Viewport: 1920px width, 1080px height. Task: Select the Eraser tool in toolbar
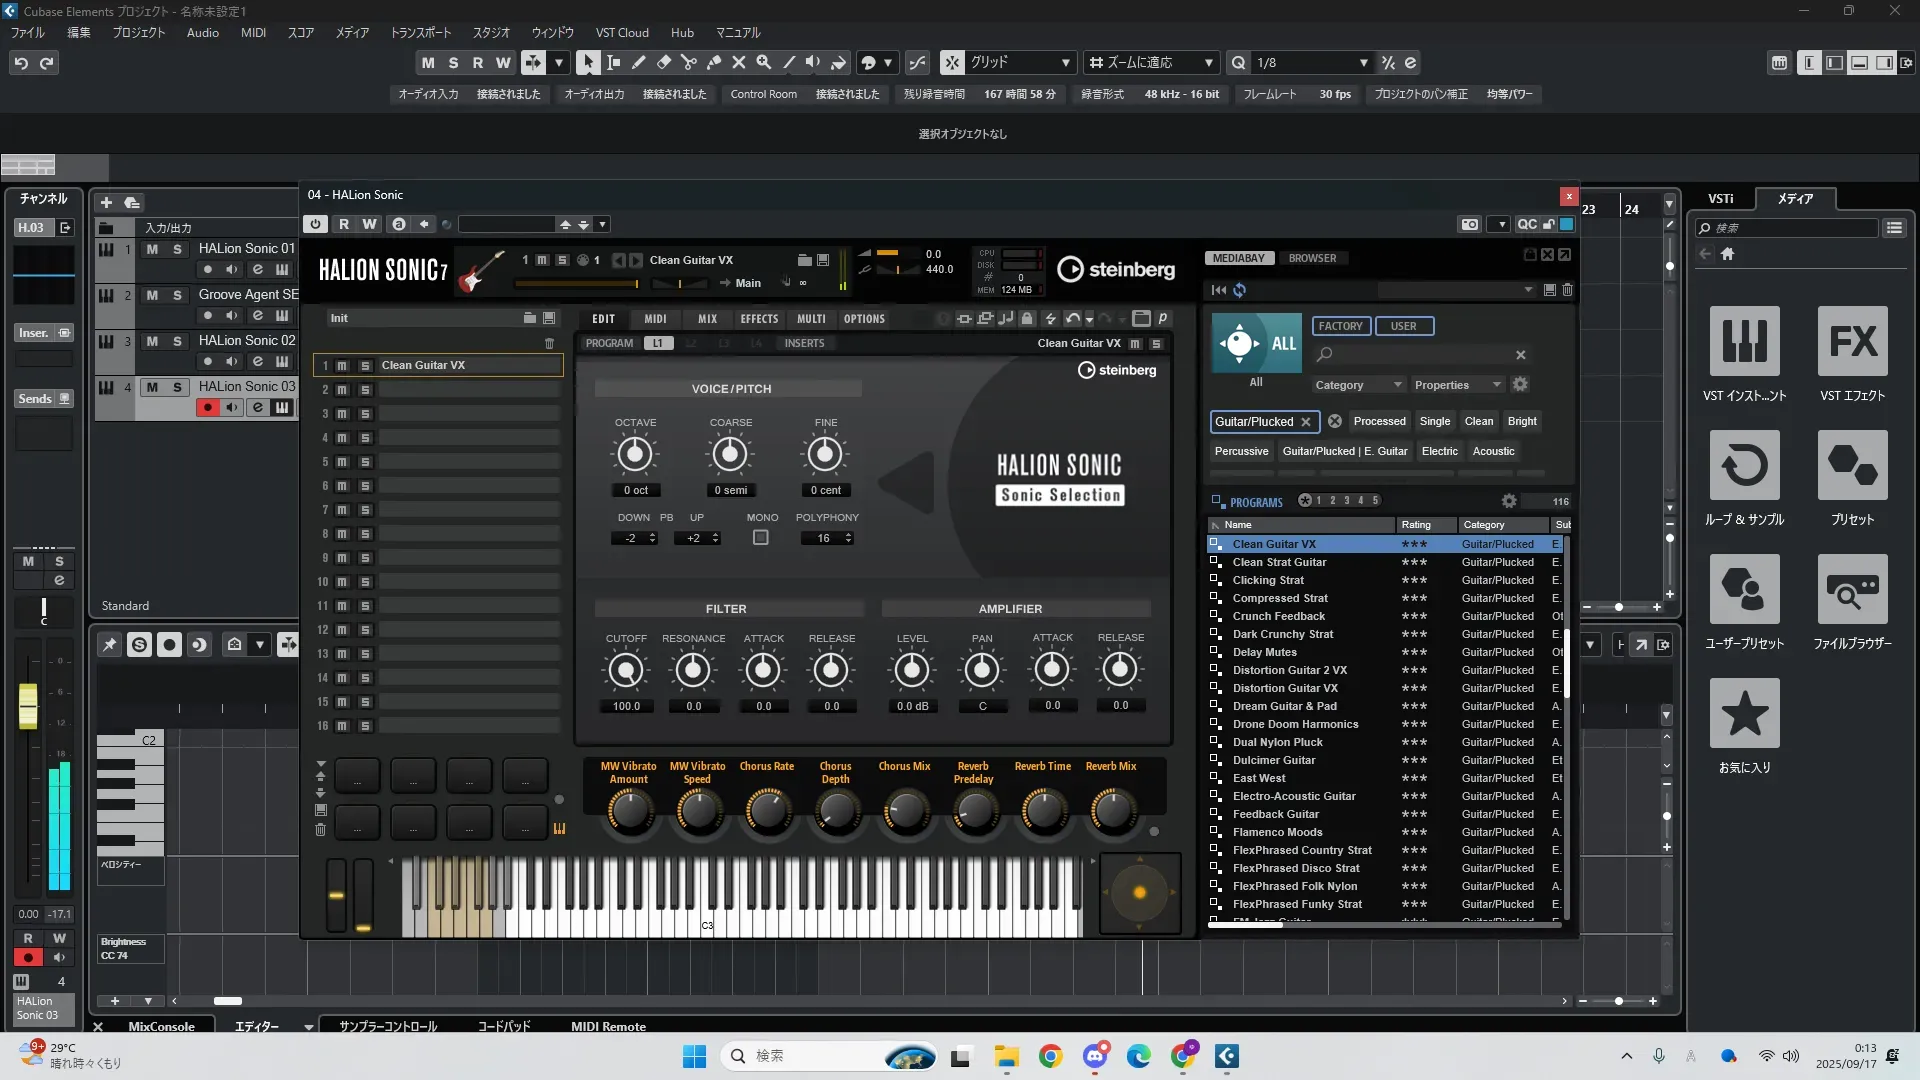[x=663, y=62]
